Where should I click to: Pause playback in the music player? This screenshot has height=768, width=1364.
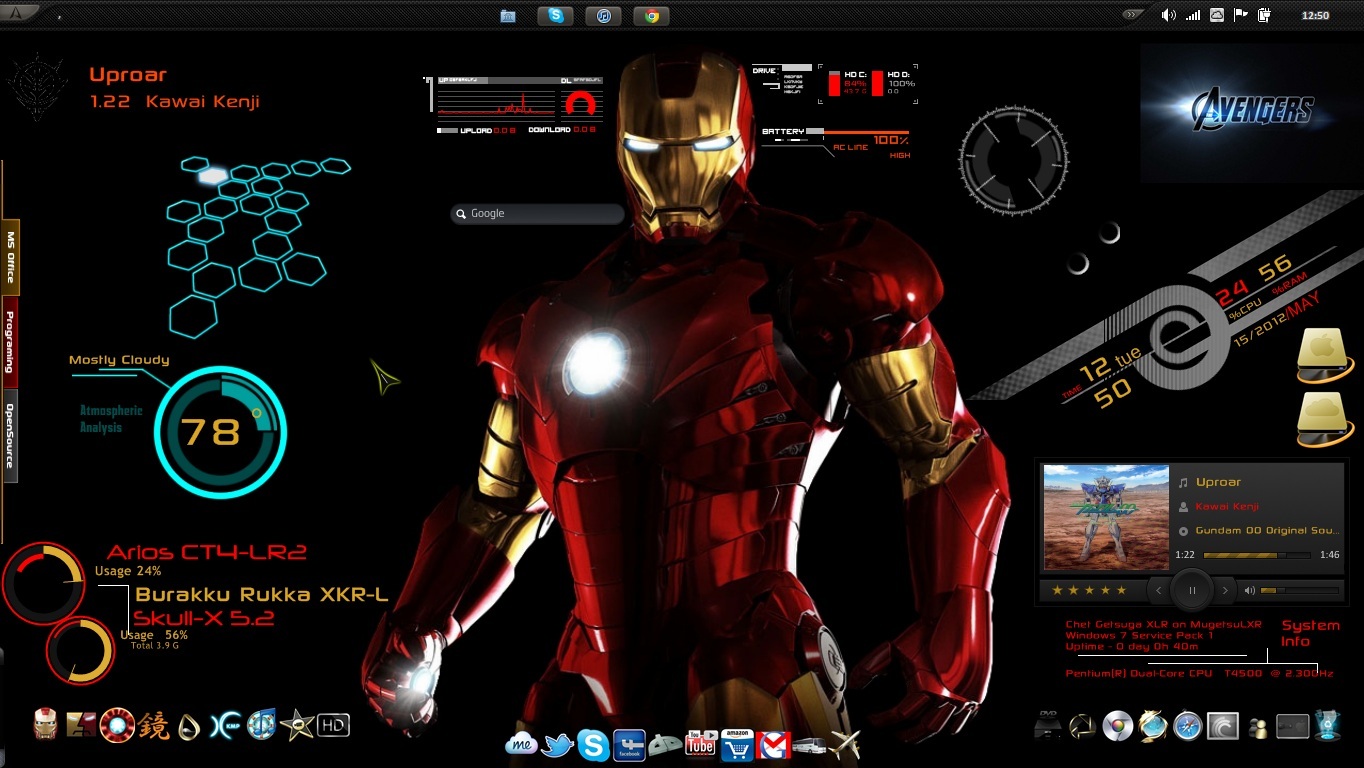click(x=1192, y=590)
